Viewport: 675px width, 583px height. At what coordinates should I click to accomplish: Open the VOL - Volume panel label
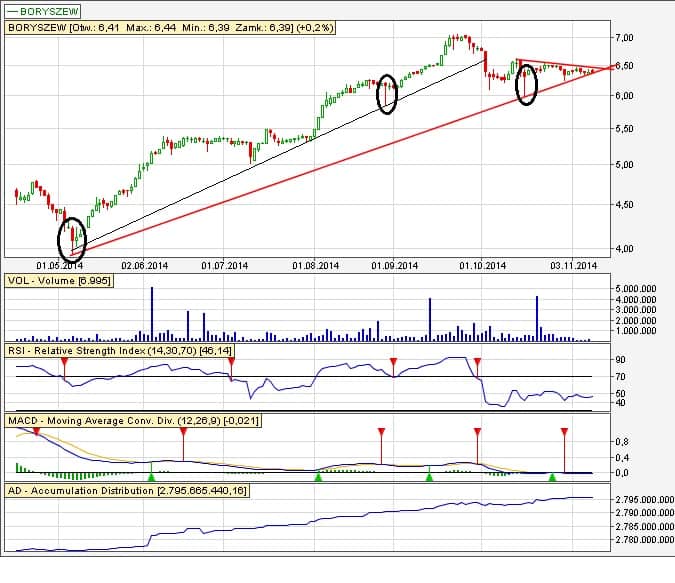pyautogui.click(x=59, y=280)
